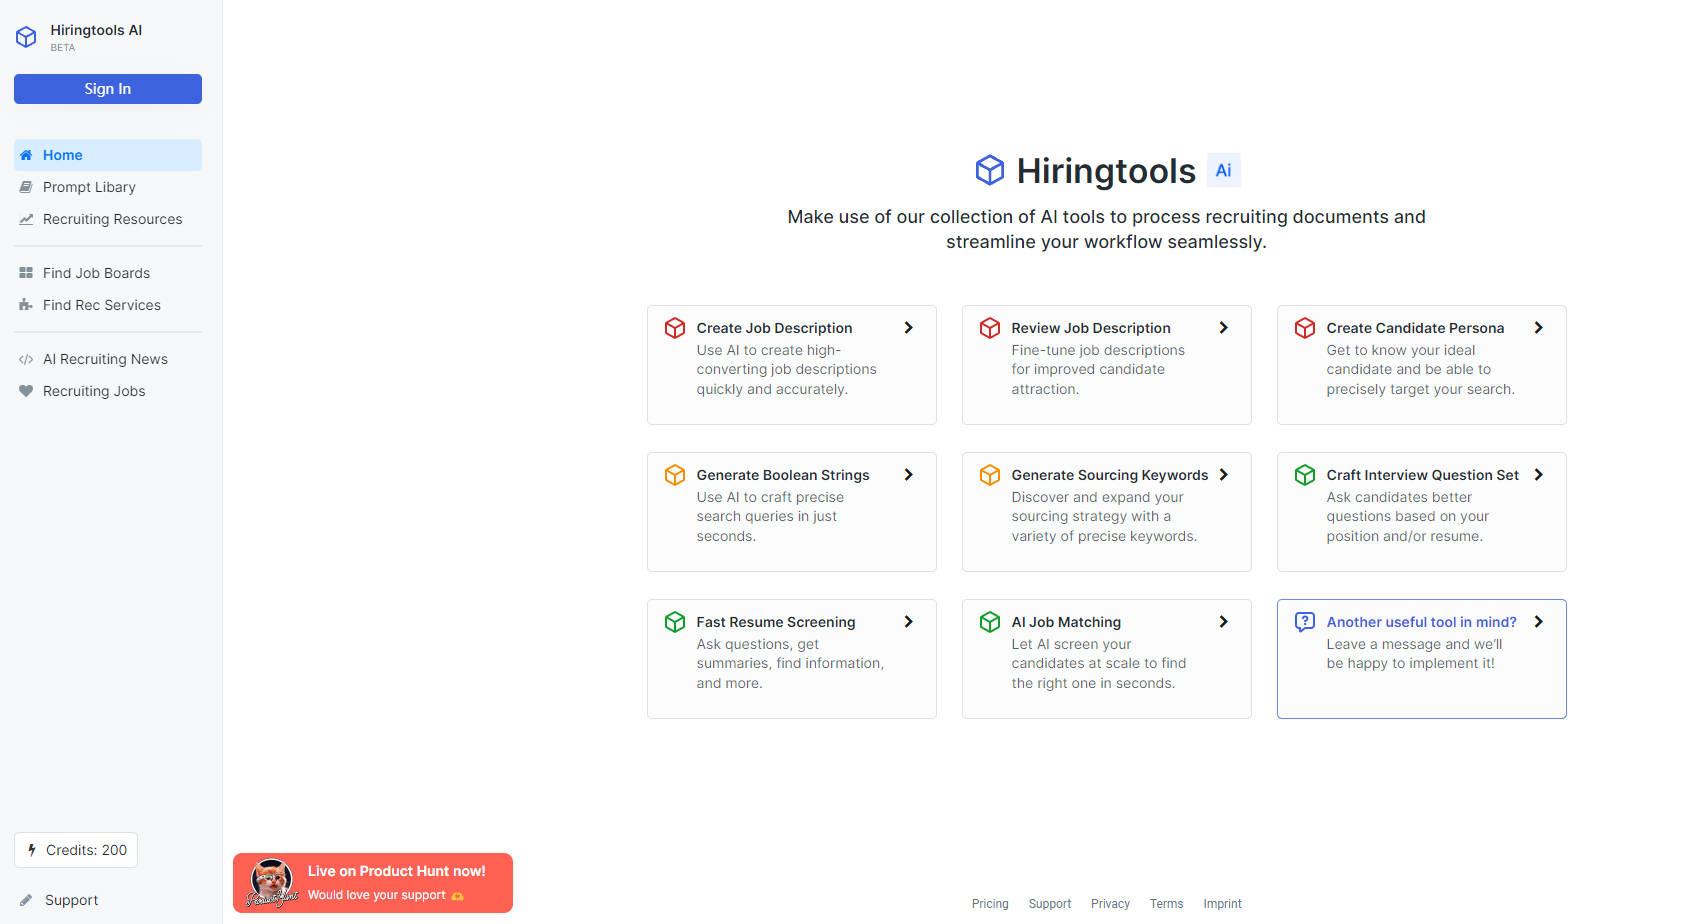Screen dimensions: 1687x924
Task: Click the Create Job Description card title
Action: click(774, 328)
